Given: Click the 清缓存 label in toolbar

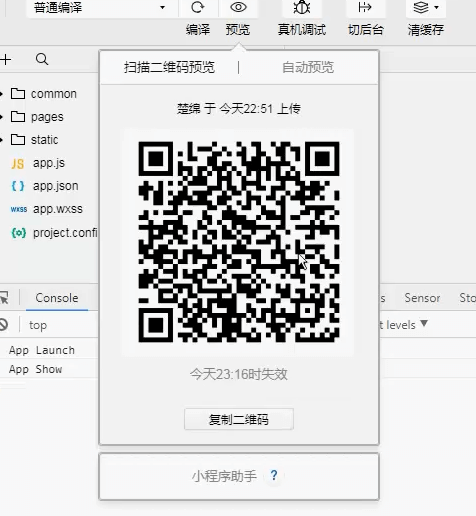Looking at the screenshot, I should 426,30.
